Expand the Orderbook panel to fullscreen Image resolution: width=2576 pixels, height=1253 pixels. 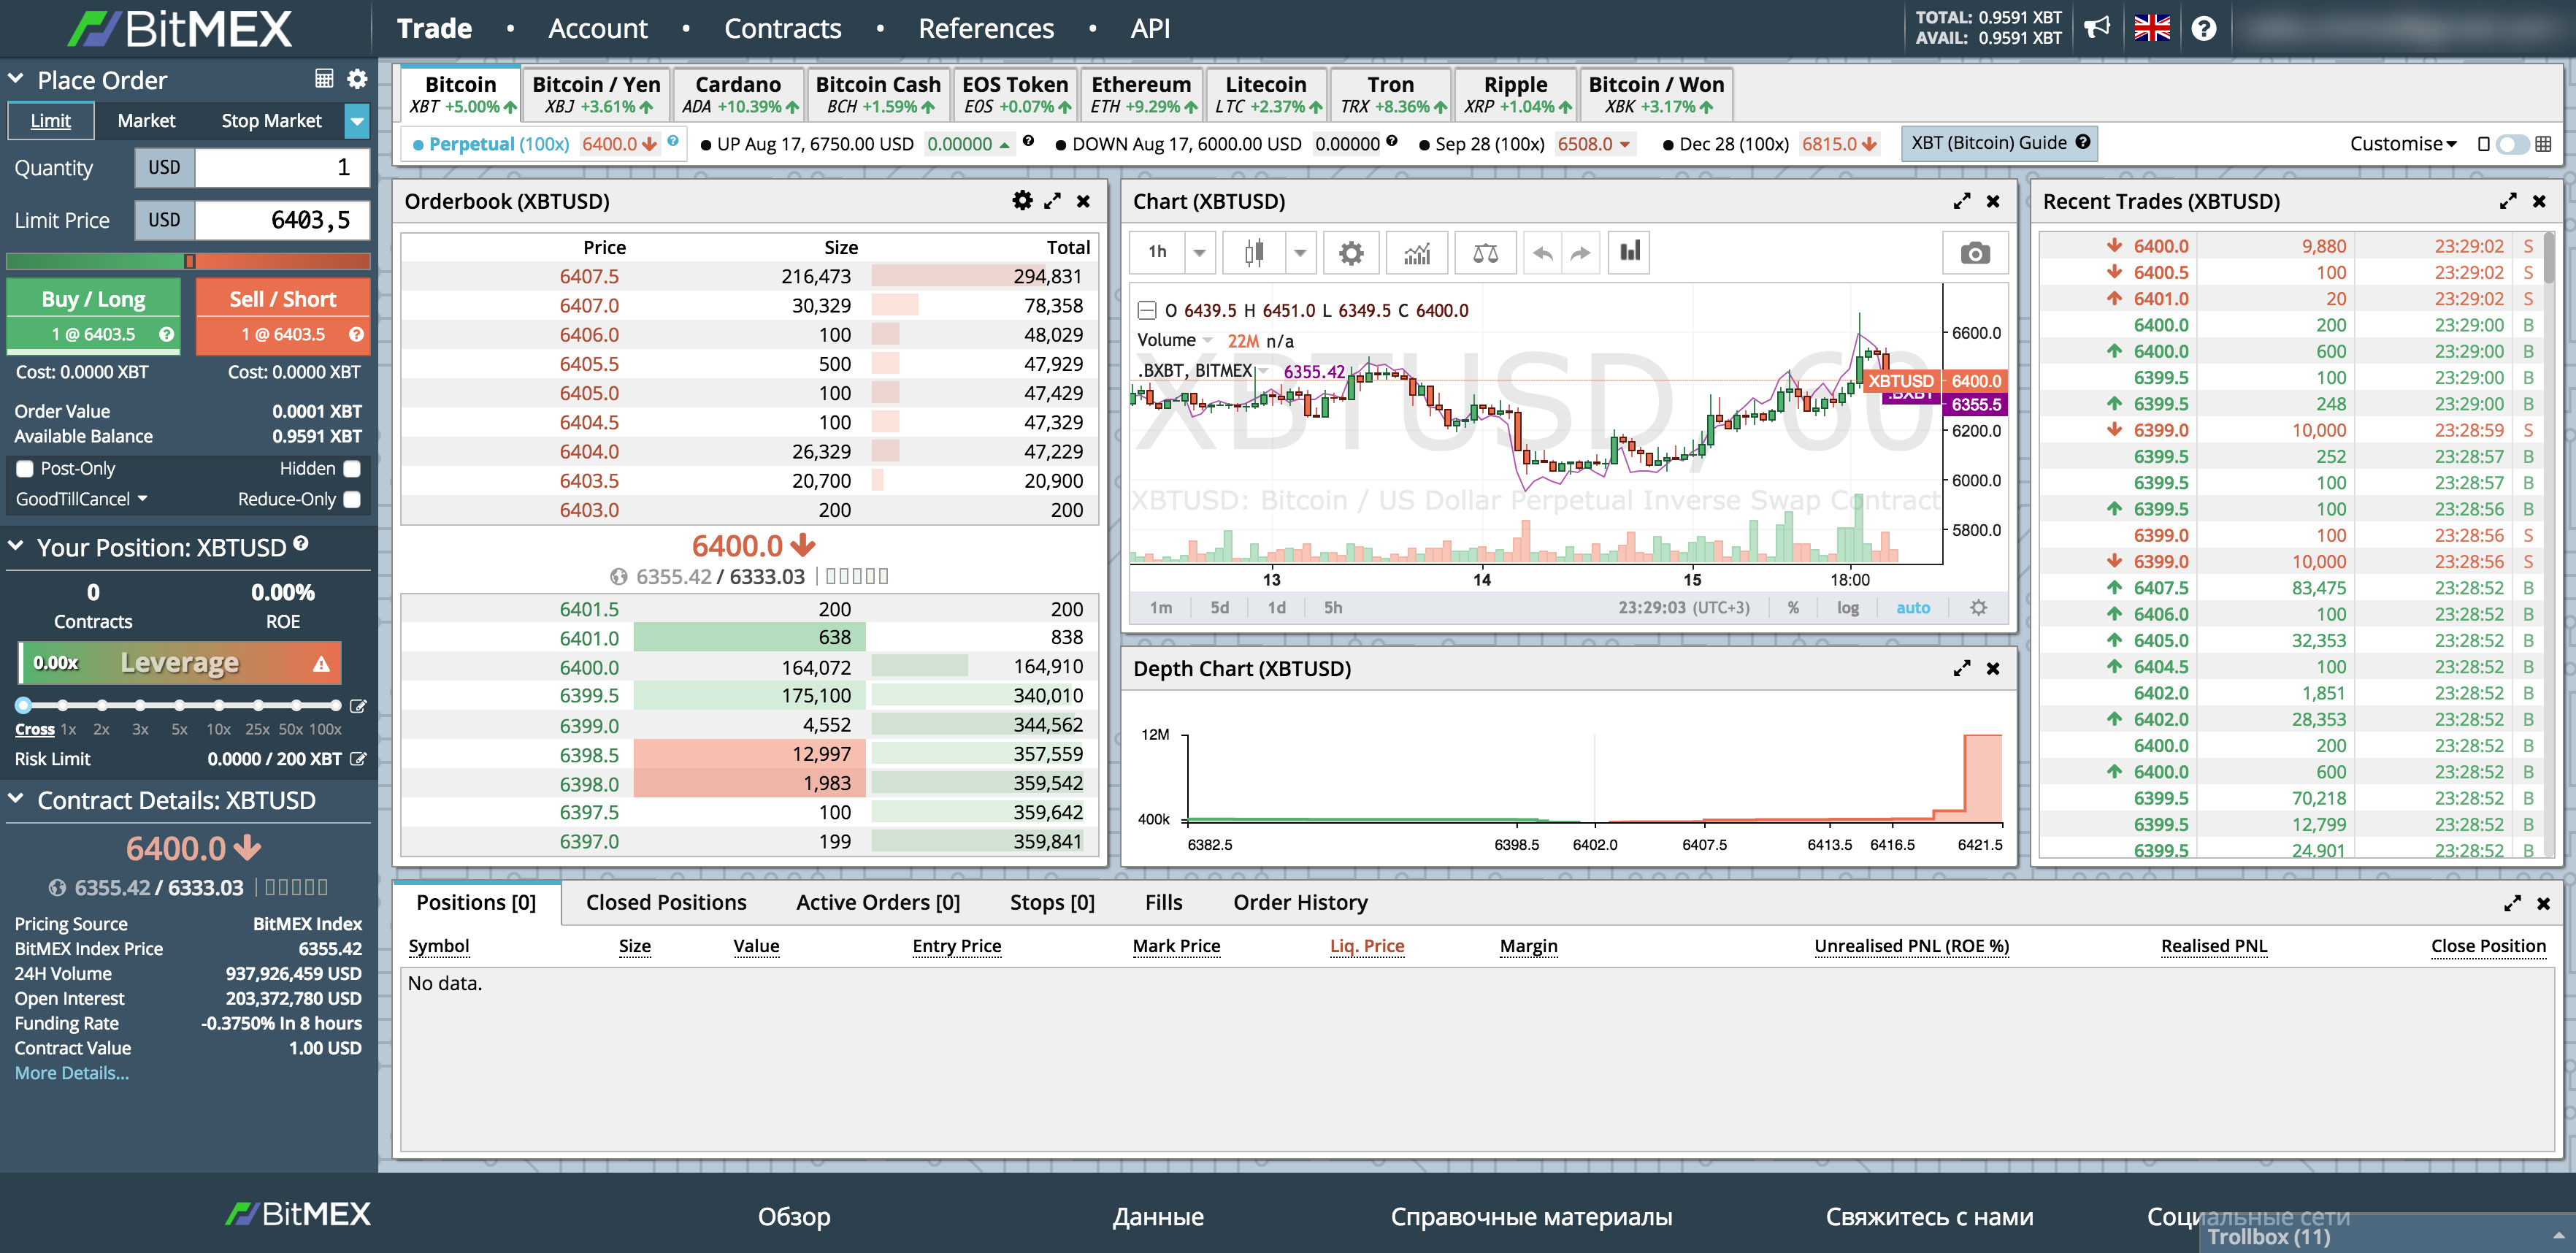pos(1052,201)
